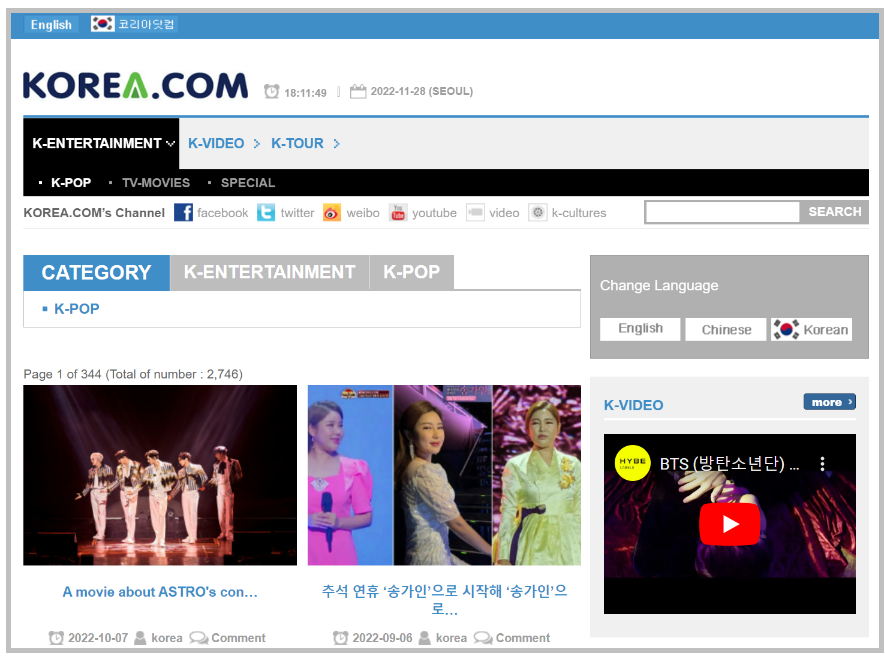The height and width of the screenshot is (658, 885).
Task: Click author icon beside korea under ASTRO article
Action: tap(141, 638)
